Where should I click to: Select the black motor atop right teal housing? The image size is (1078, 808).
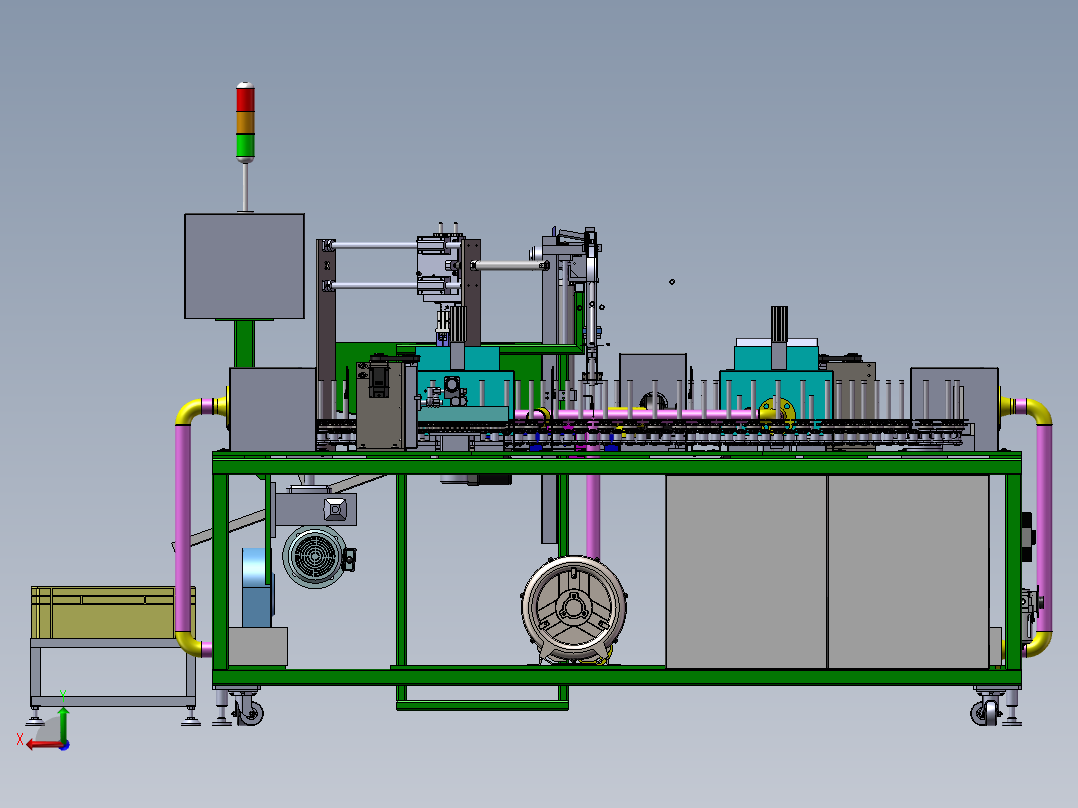click(778, 323)
